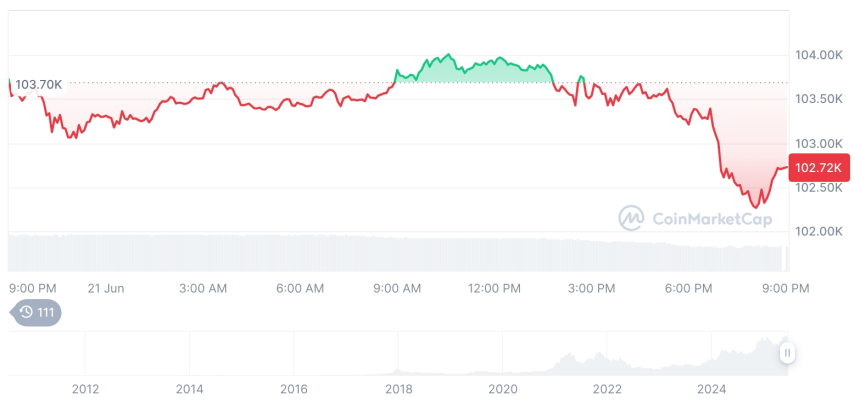
Task: Jump to 2022 in the navigator timeline
Action: coord(607,389)
